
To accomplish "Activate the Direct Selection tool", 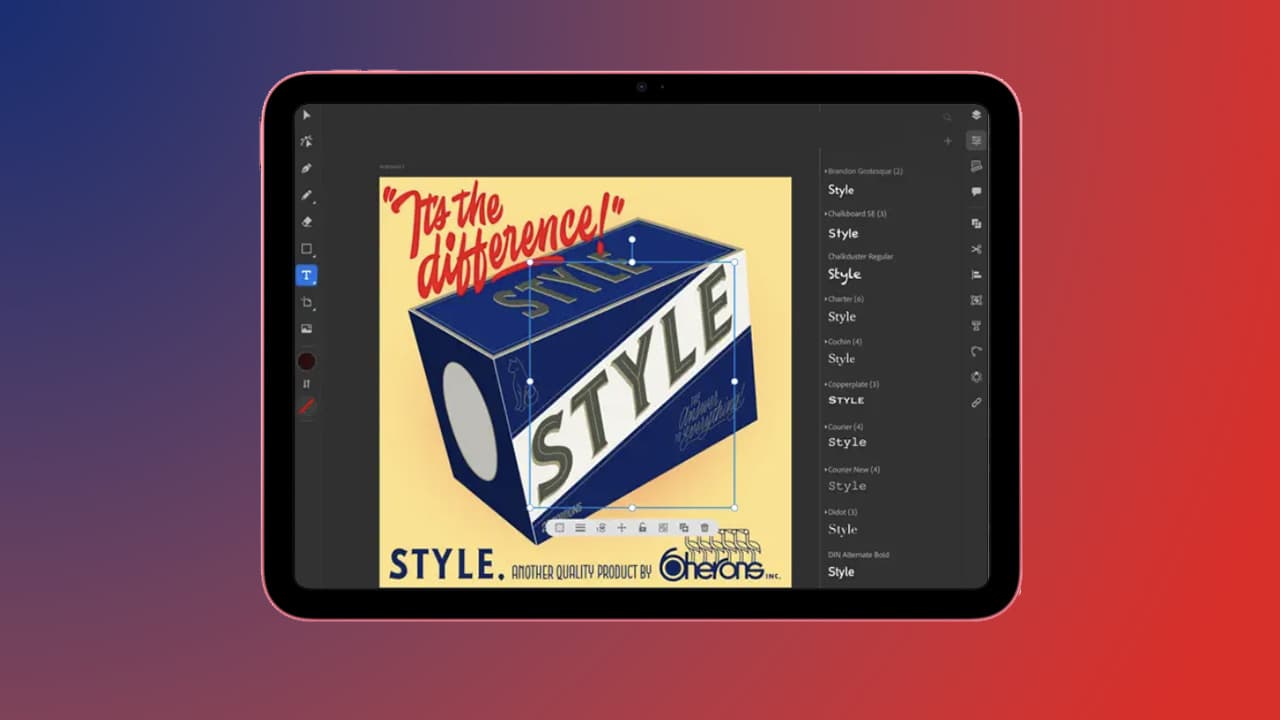I will click(x=307, y=141).
